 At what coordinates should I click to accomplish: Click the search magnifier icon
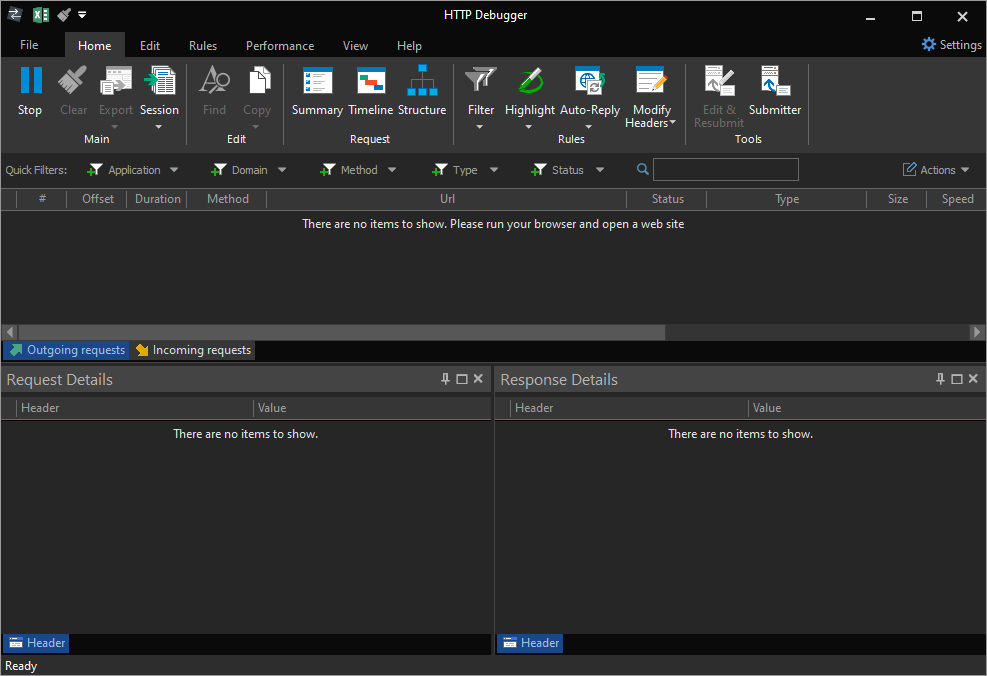tap(643, 169)
